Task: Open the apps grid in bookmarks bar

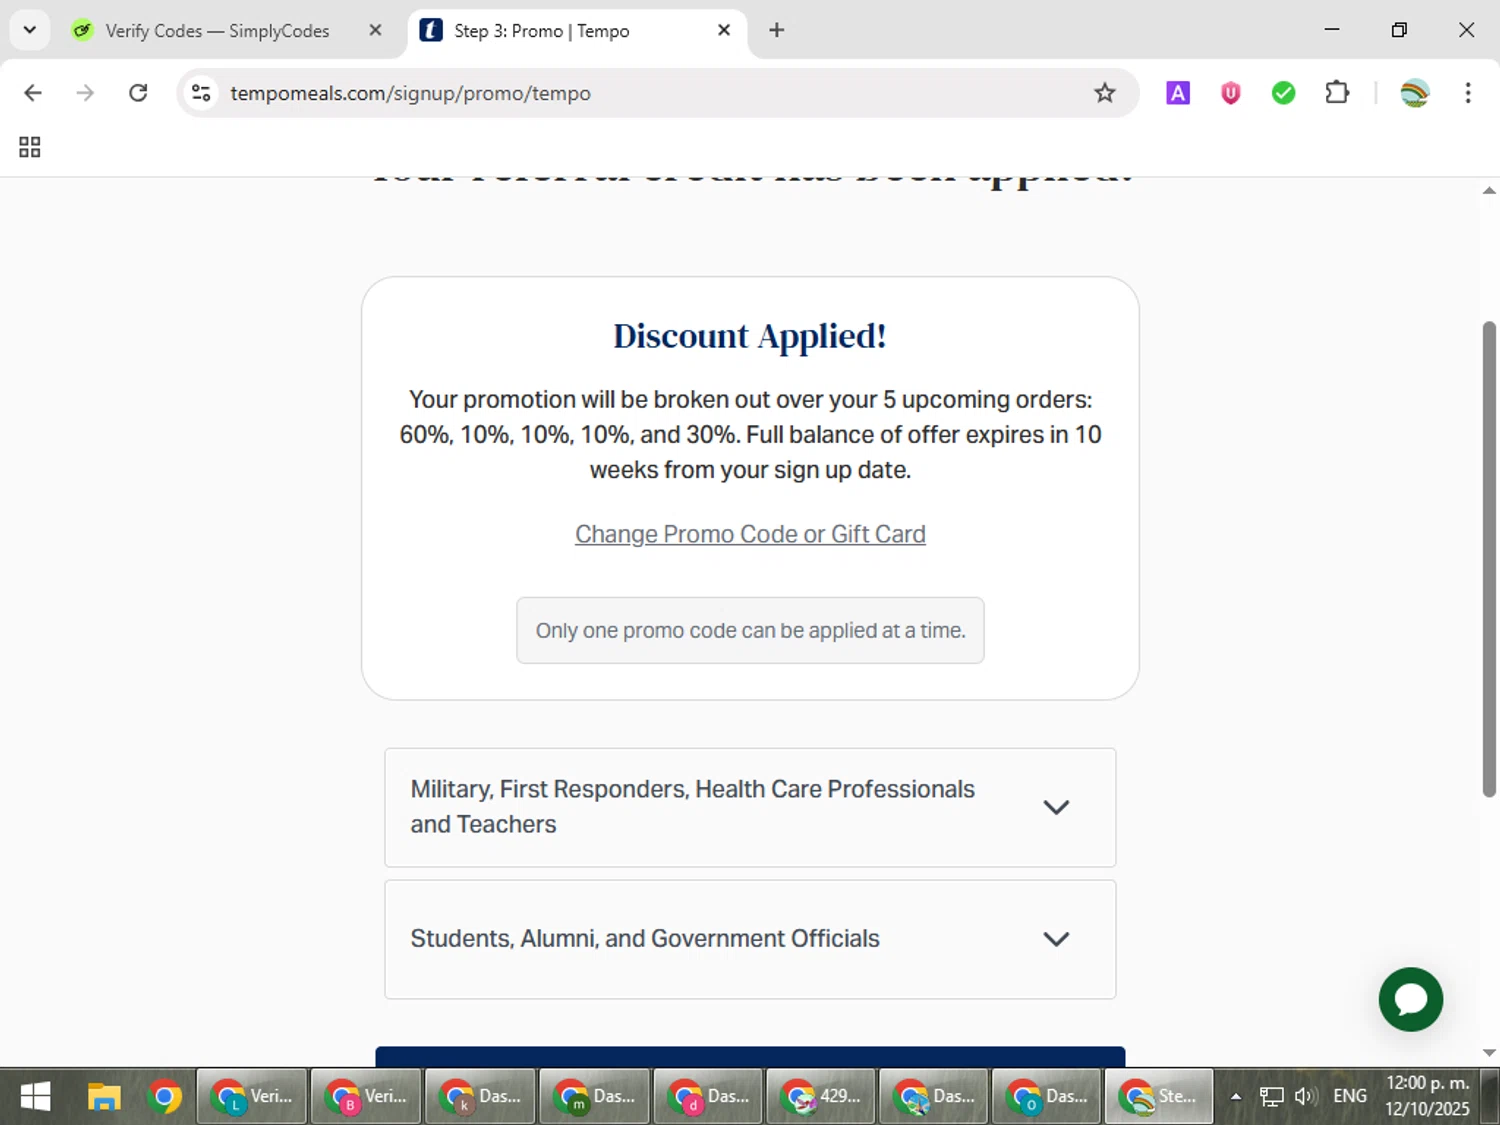Action: (x=30, y=147)
